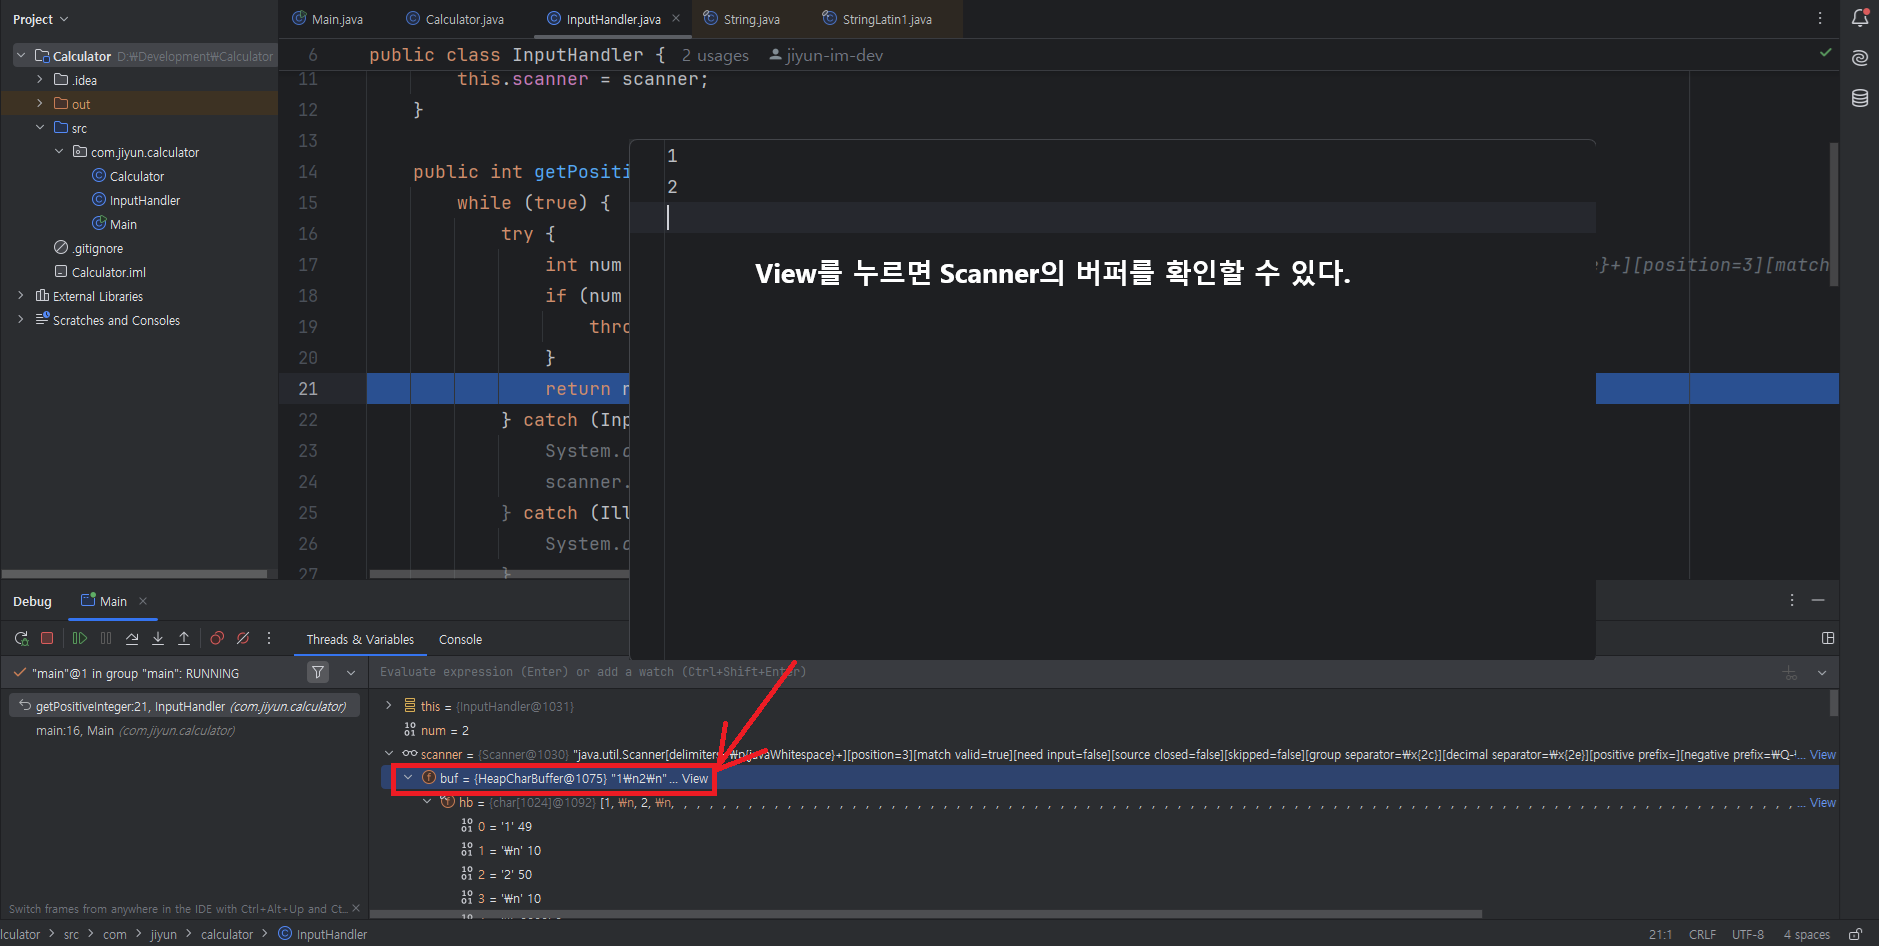Step out of the current method
This screenshot has height=946, width=1879.
[184, 638]
